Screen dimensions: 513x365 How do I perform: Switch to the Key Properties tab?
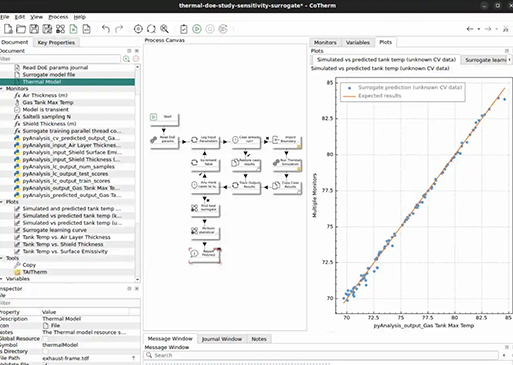56,43
